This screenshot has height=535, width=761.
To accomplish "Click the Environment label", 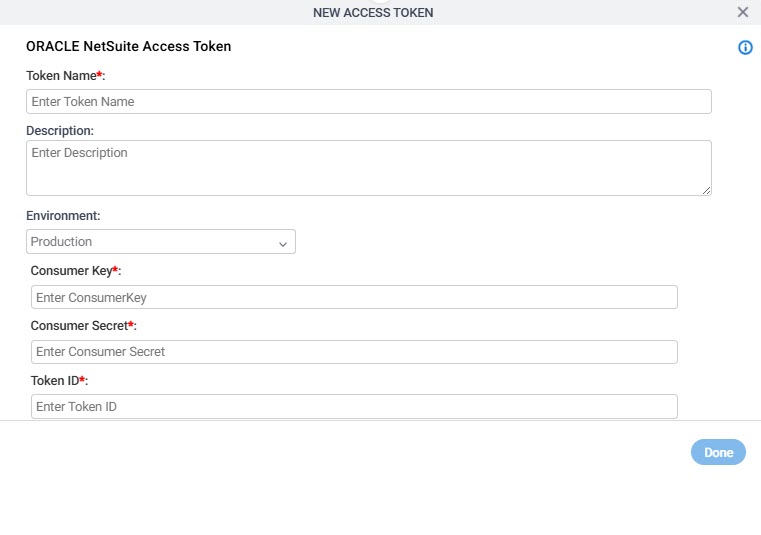I will pos(63,216).
